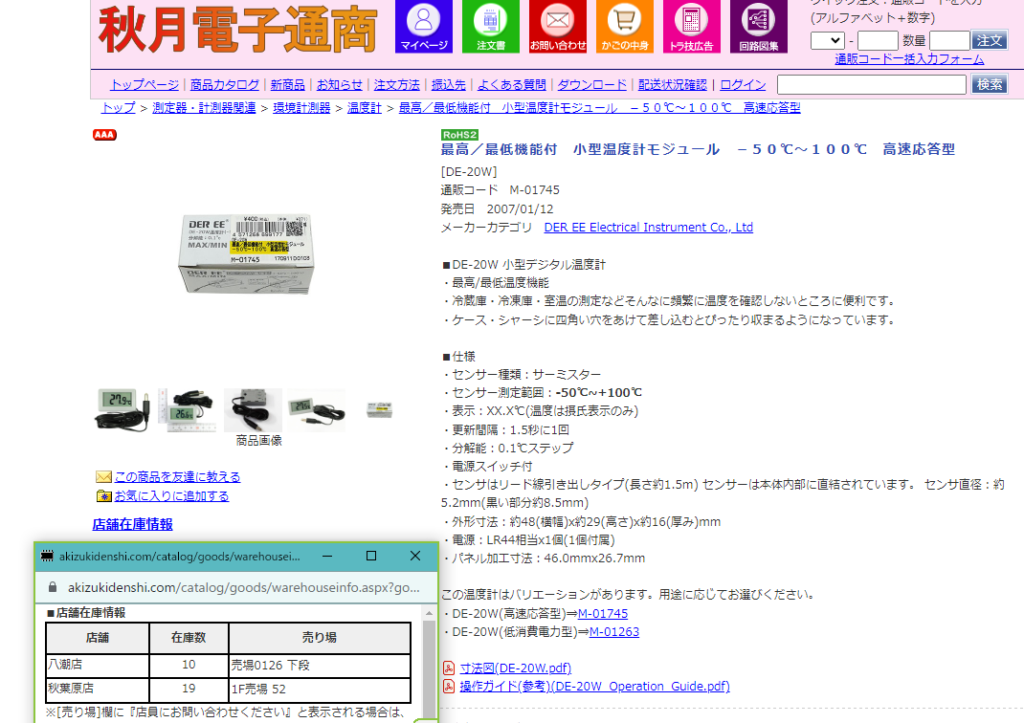Screen dimensions: 1024x723
Task: Open 寸法図(DE-20W.pdf) link
Action: click(515, 668)
